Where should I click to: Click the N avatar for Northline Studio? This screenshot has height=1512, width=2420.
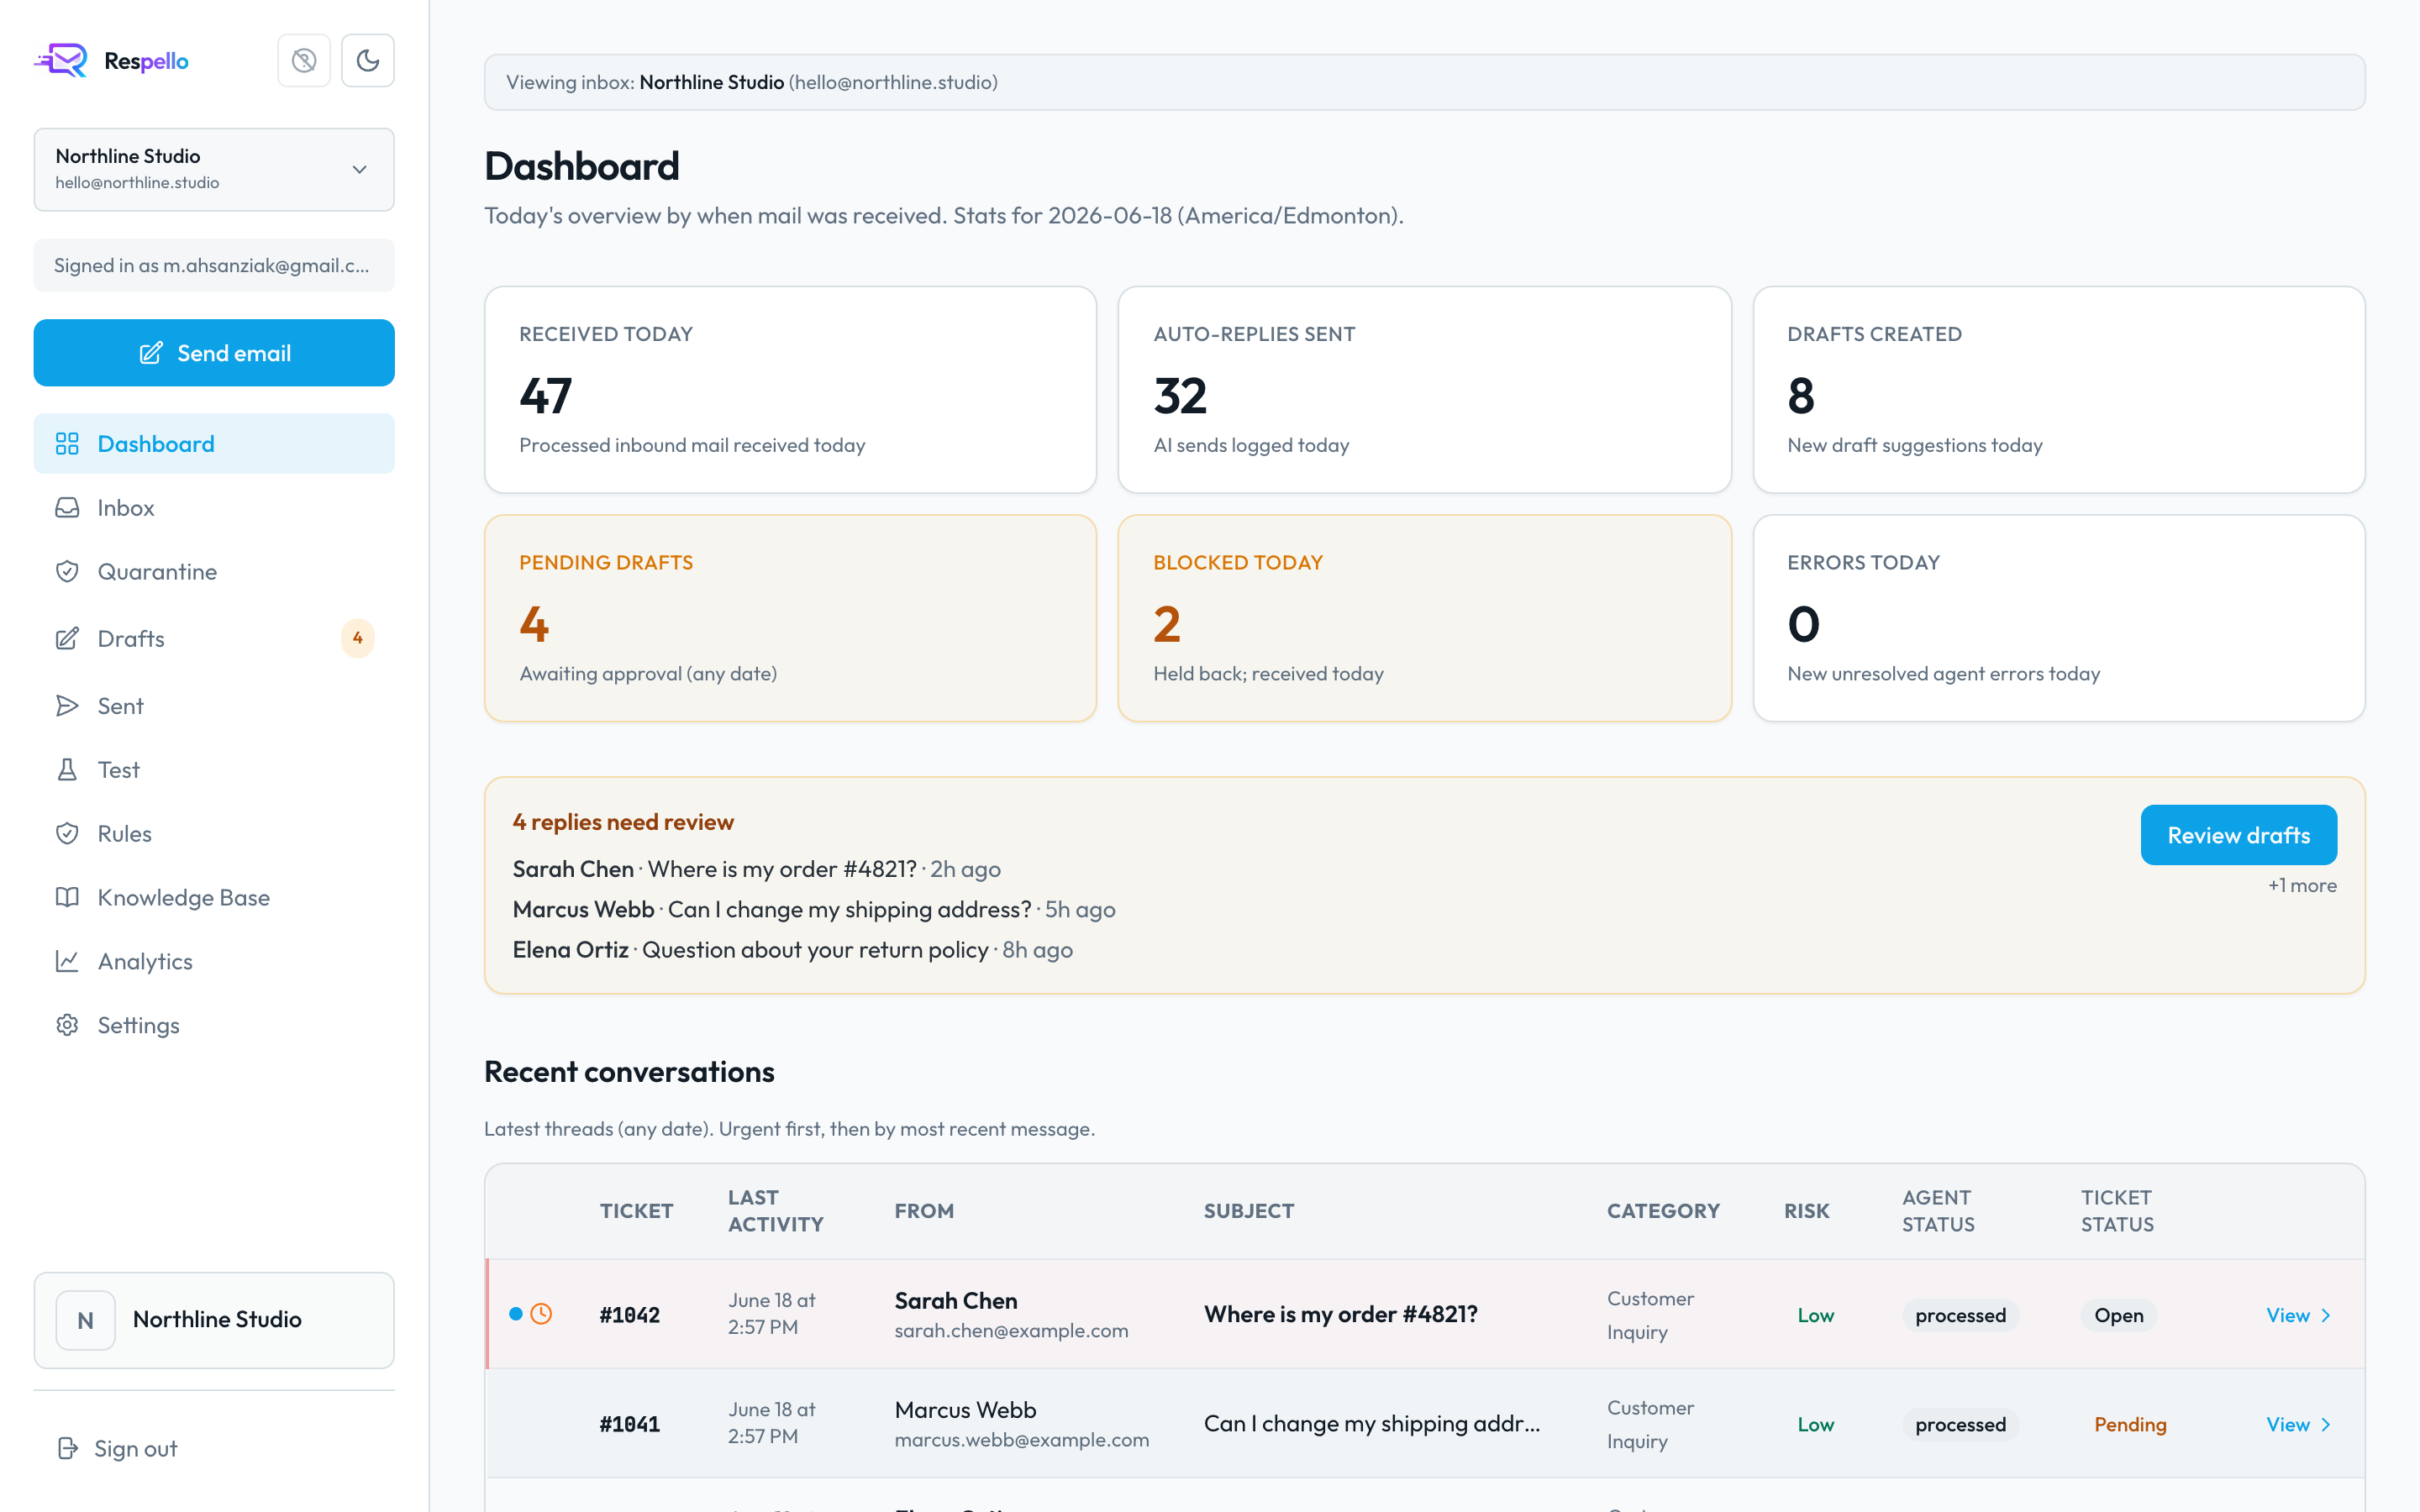(86, 1320)
